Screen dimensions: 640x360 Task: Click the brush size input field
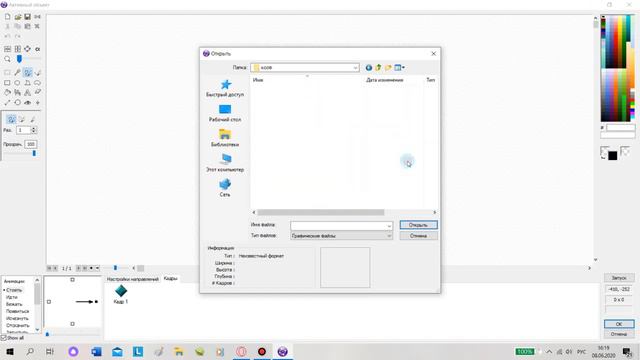[x=23, y=130]
